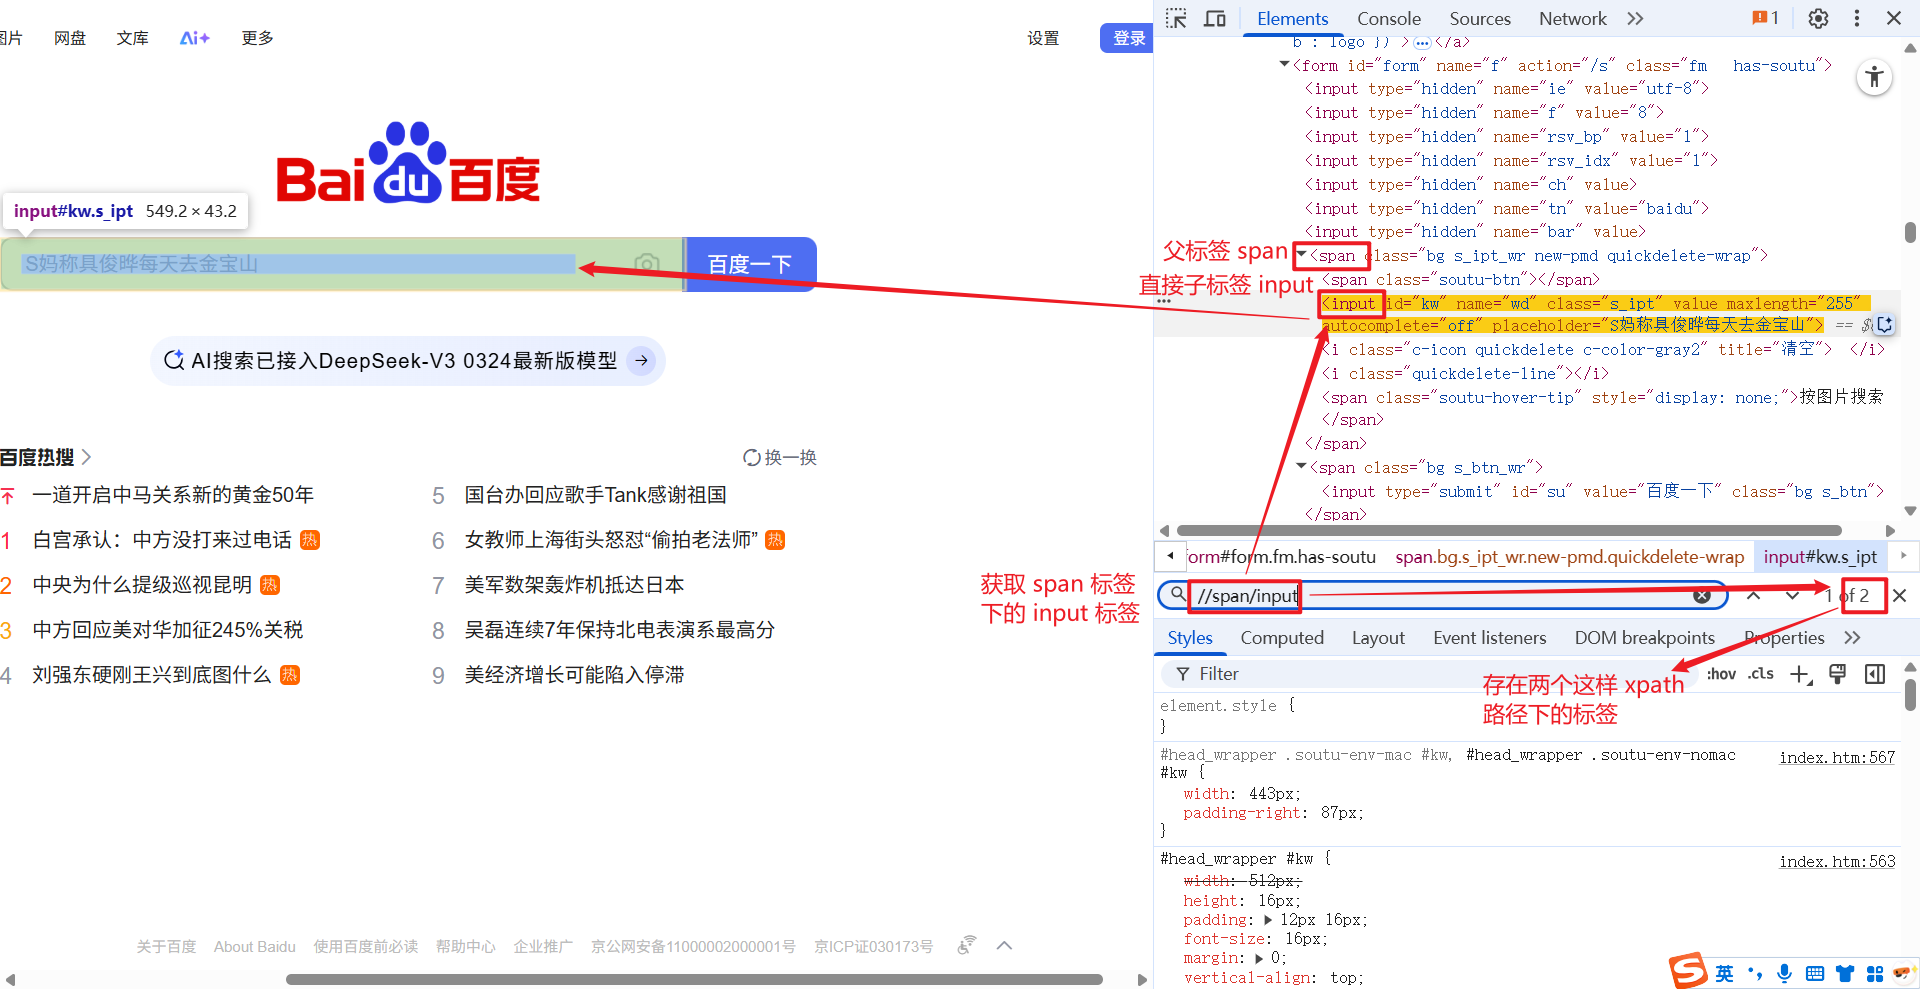Click the 百度一下 search button
1920x989 pixels.
pyautogui.click(x=751, y=264)
